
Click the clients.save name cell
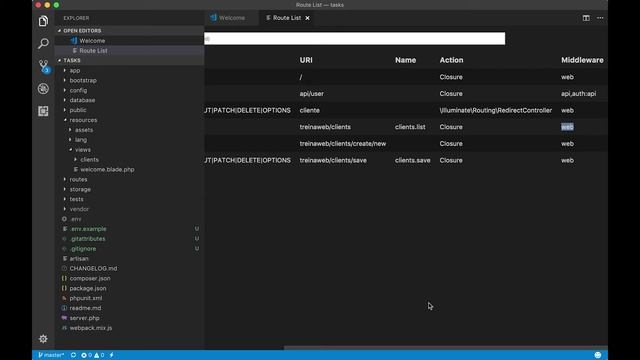(413, 160)
